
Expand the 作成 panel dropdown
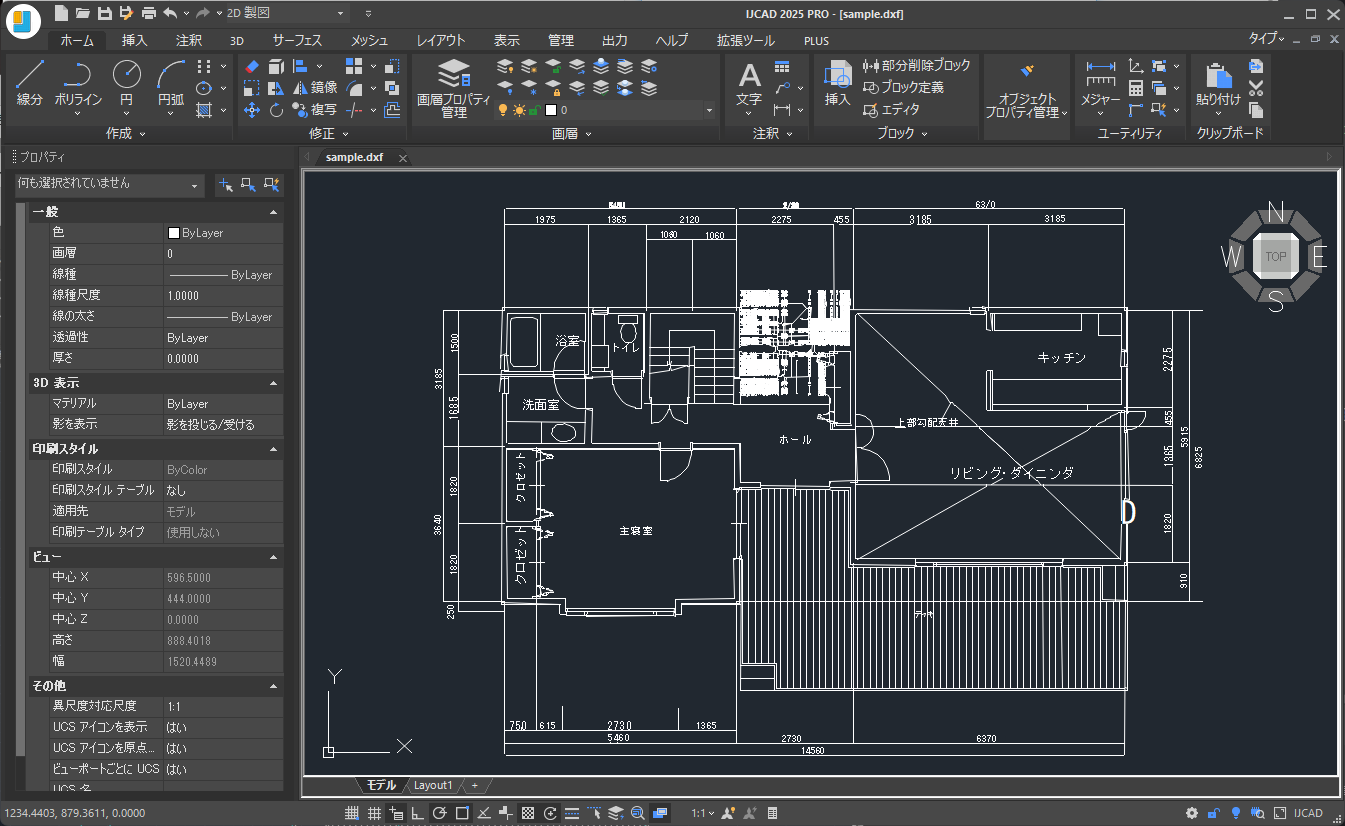pyautogui.click(x=126, y=133)
